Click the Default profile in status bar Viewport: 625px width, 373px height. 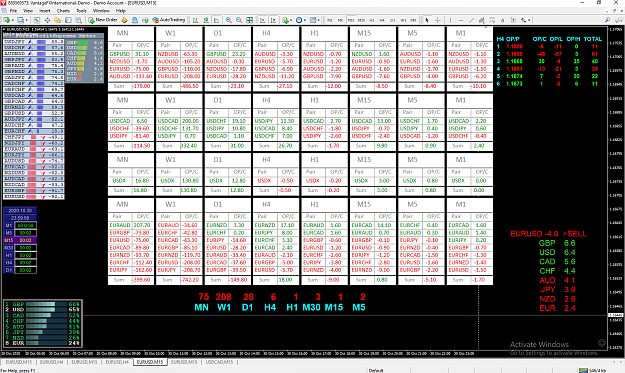[376, 370]
